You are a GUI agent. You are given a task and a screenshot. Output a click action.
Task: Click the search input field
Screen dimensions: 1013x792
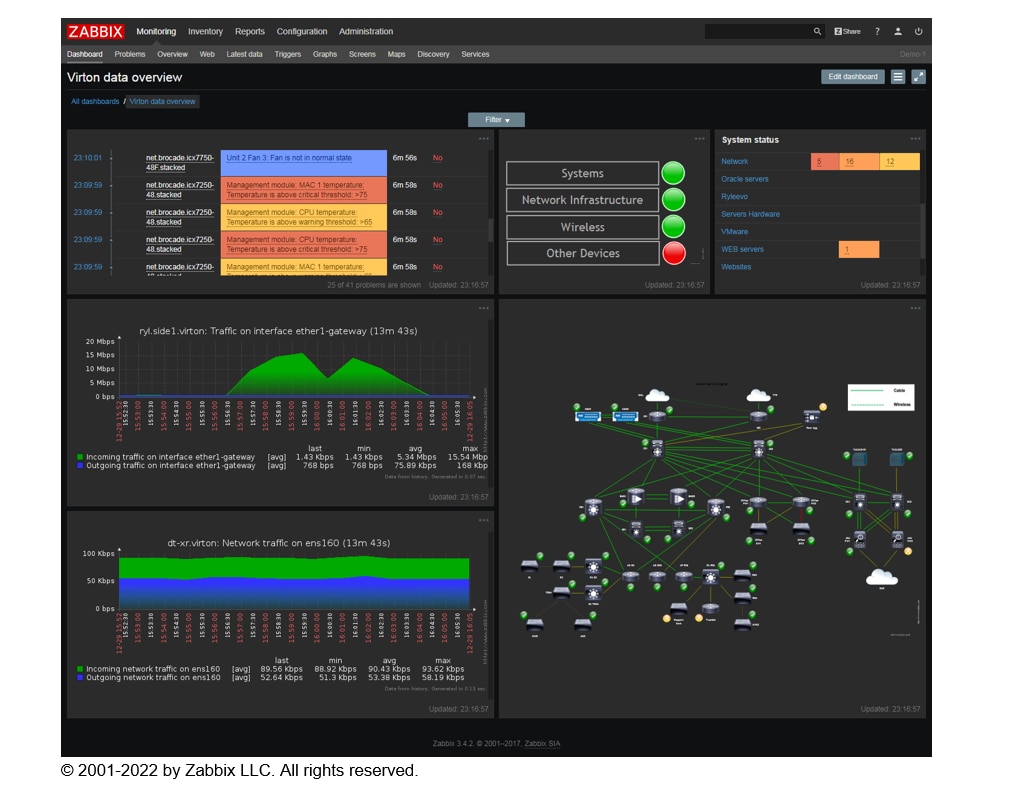758,31
